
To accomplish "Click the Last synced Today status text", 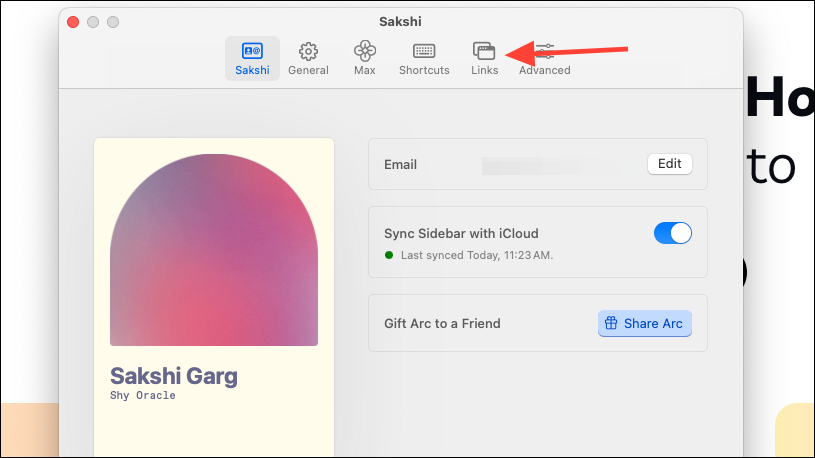I will [477, 255].
